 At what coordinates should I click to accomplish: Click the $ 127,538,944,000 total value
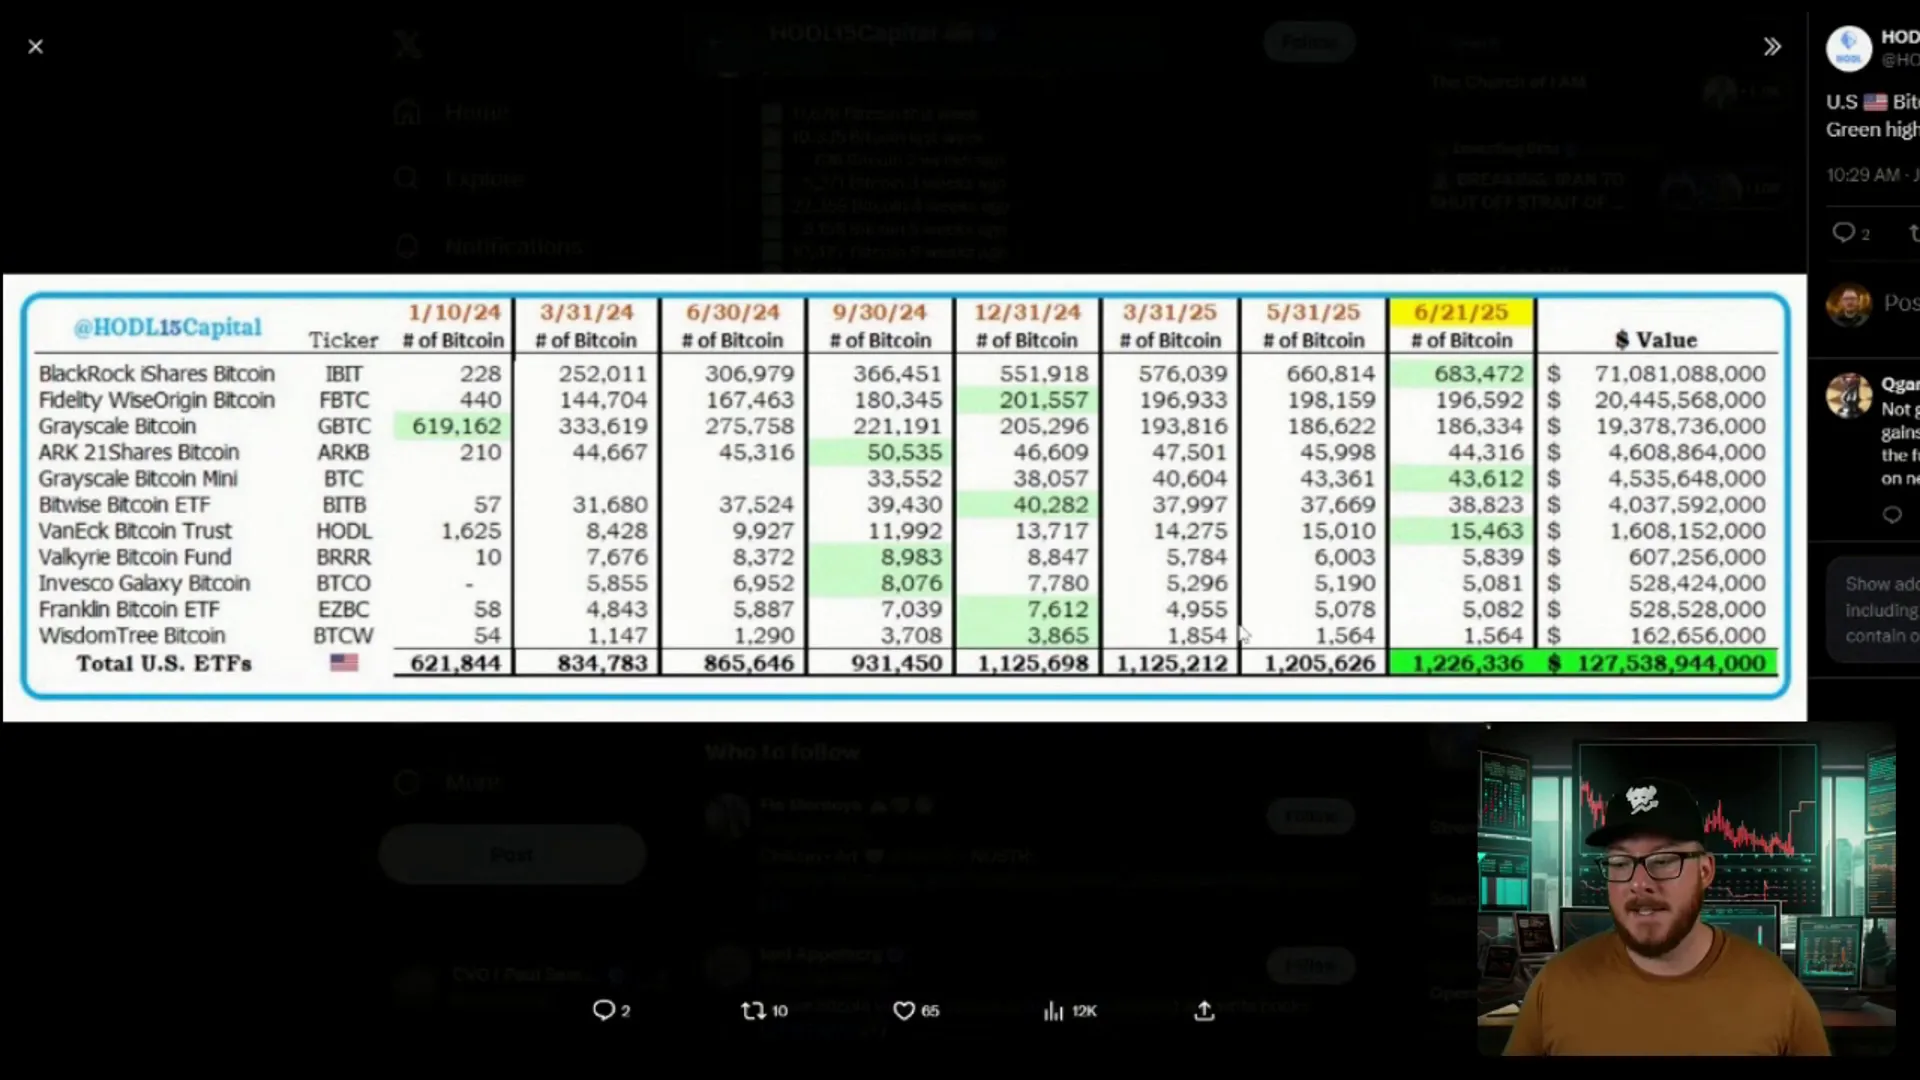pyautogui.click(x=1657, y=663)
